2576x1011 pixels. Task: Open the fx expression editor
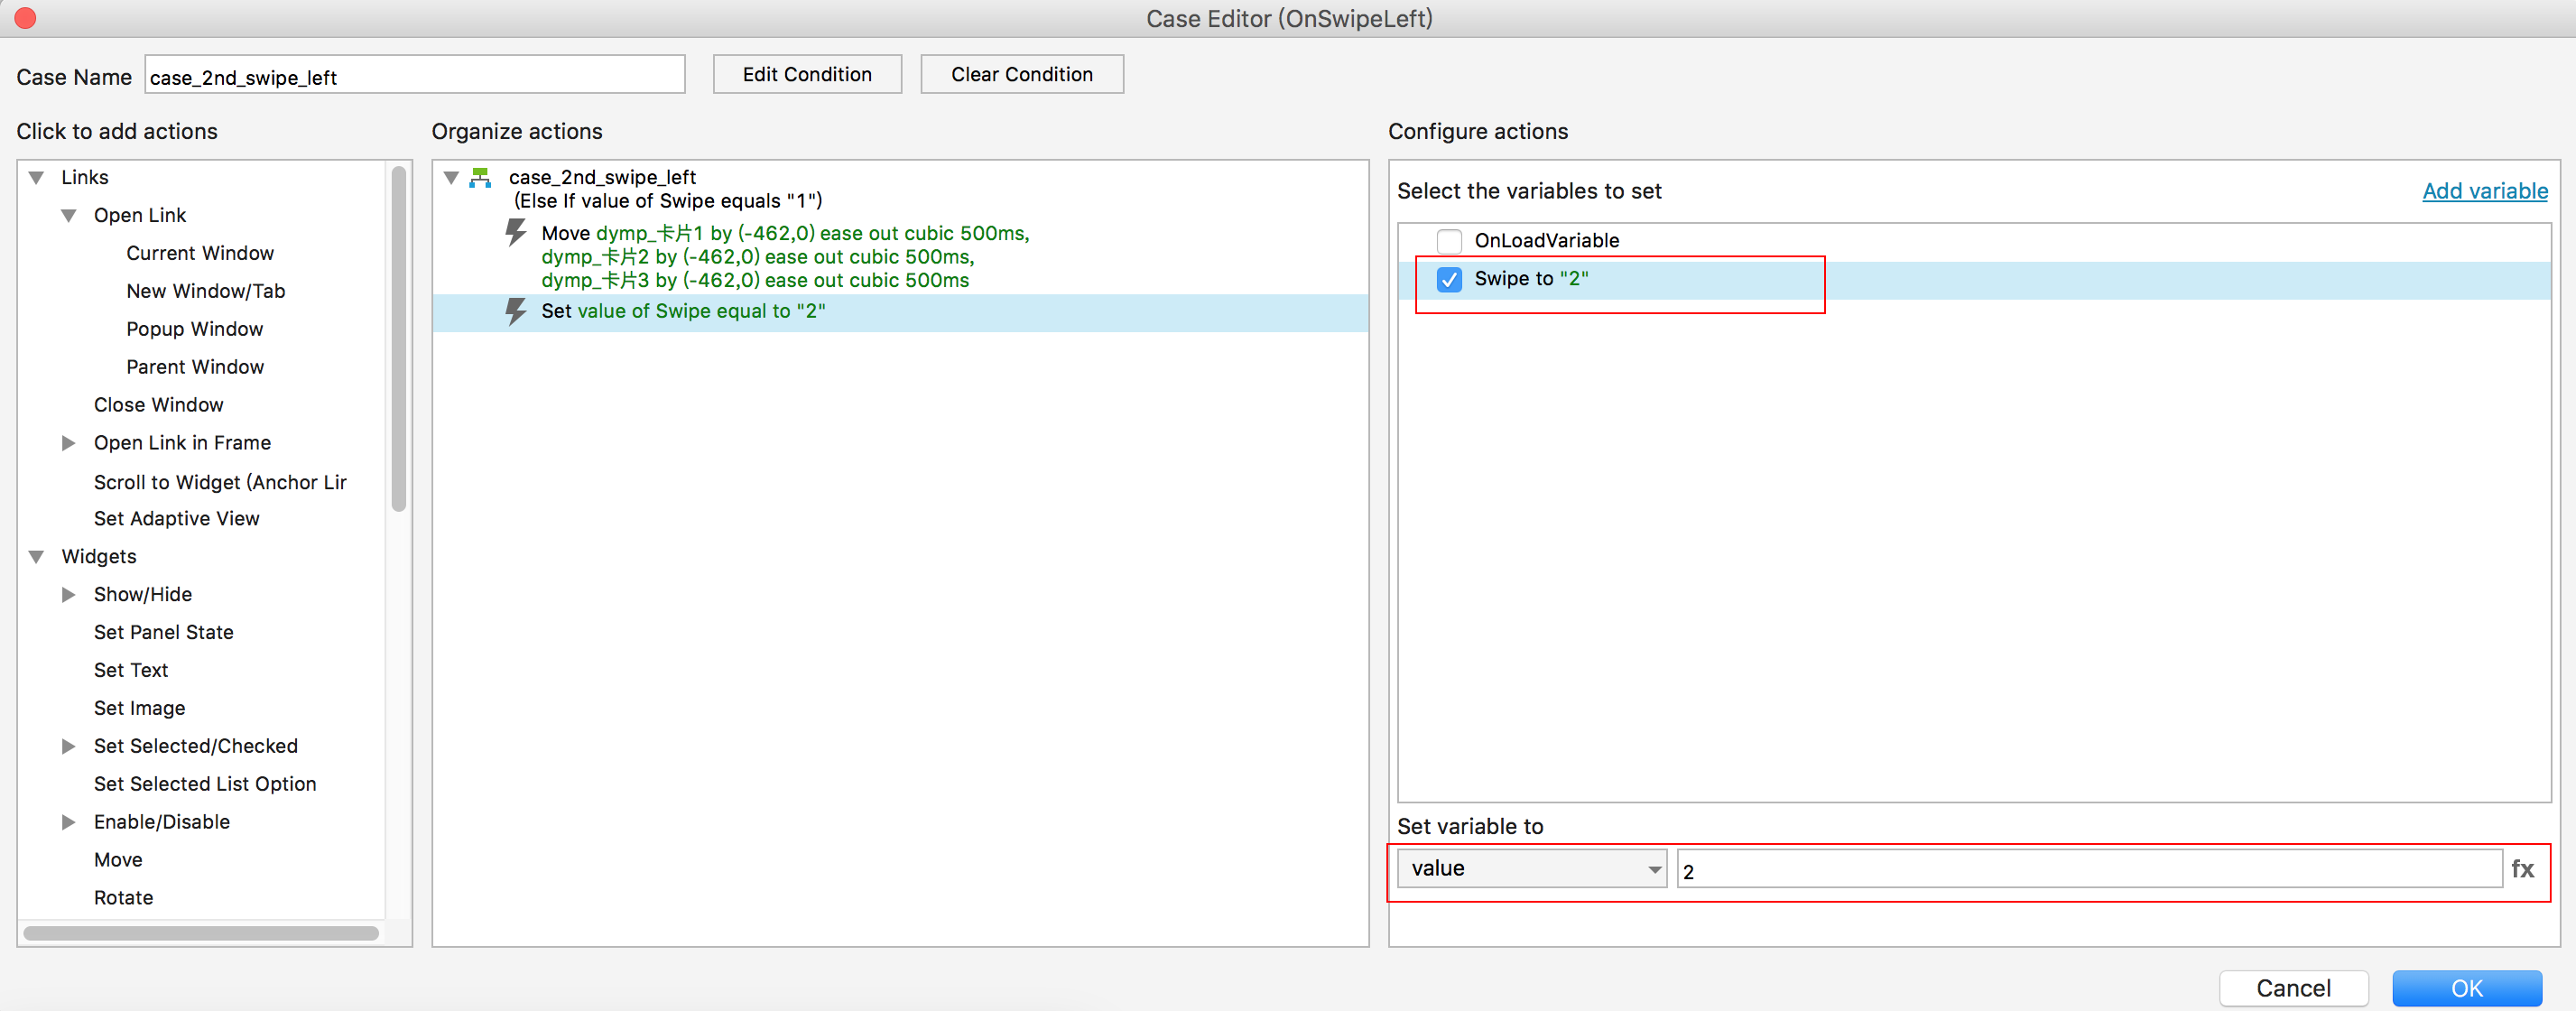(2521, 869)
